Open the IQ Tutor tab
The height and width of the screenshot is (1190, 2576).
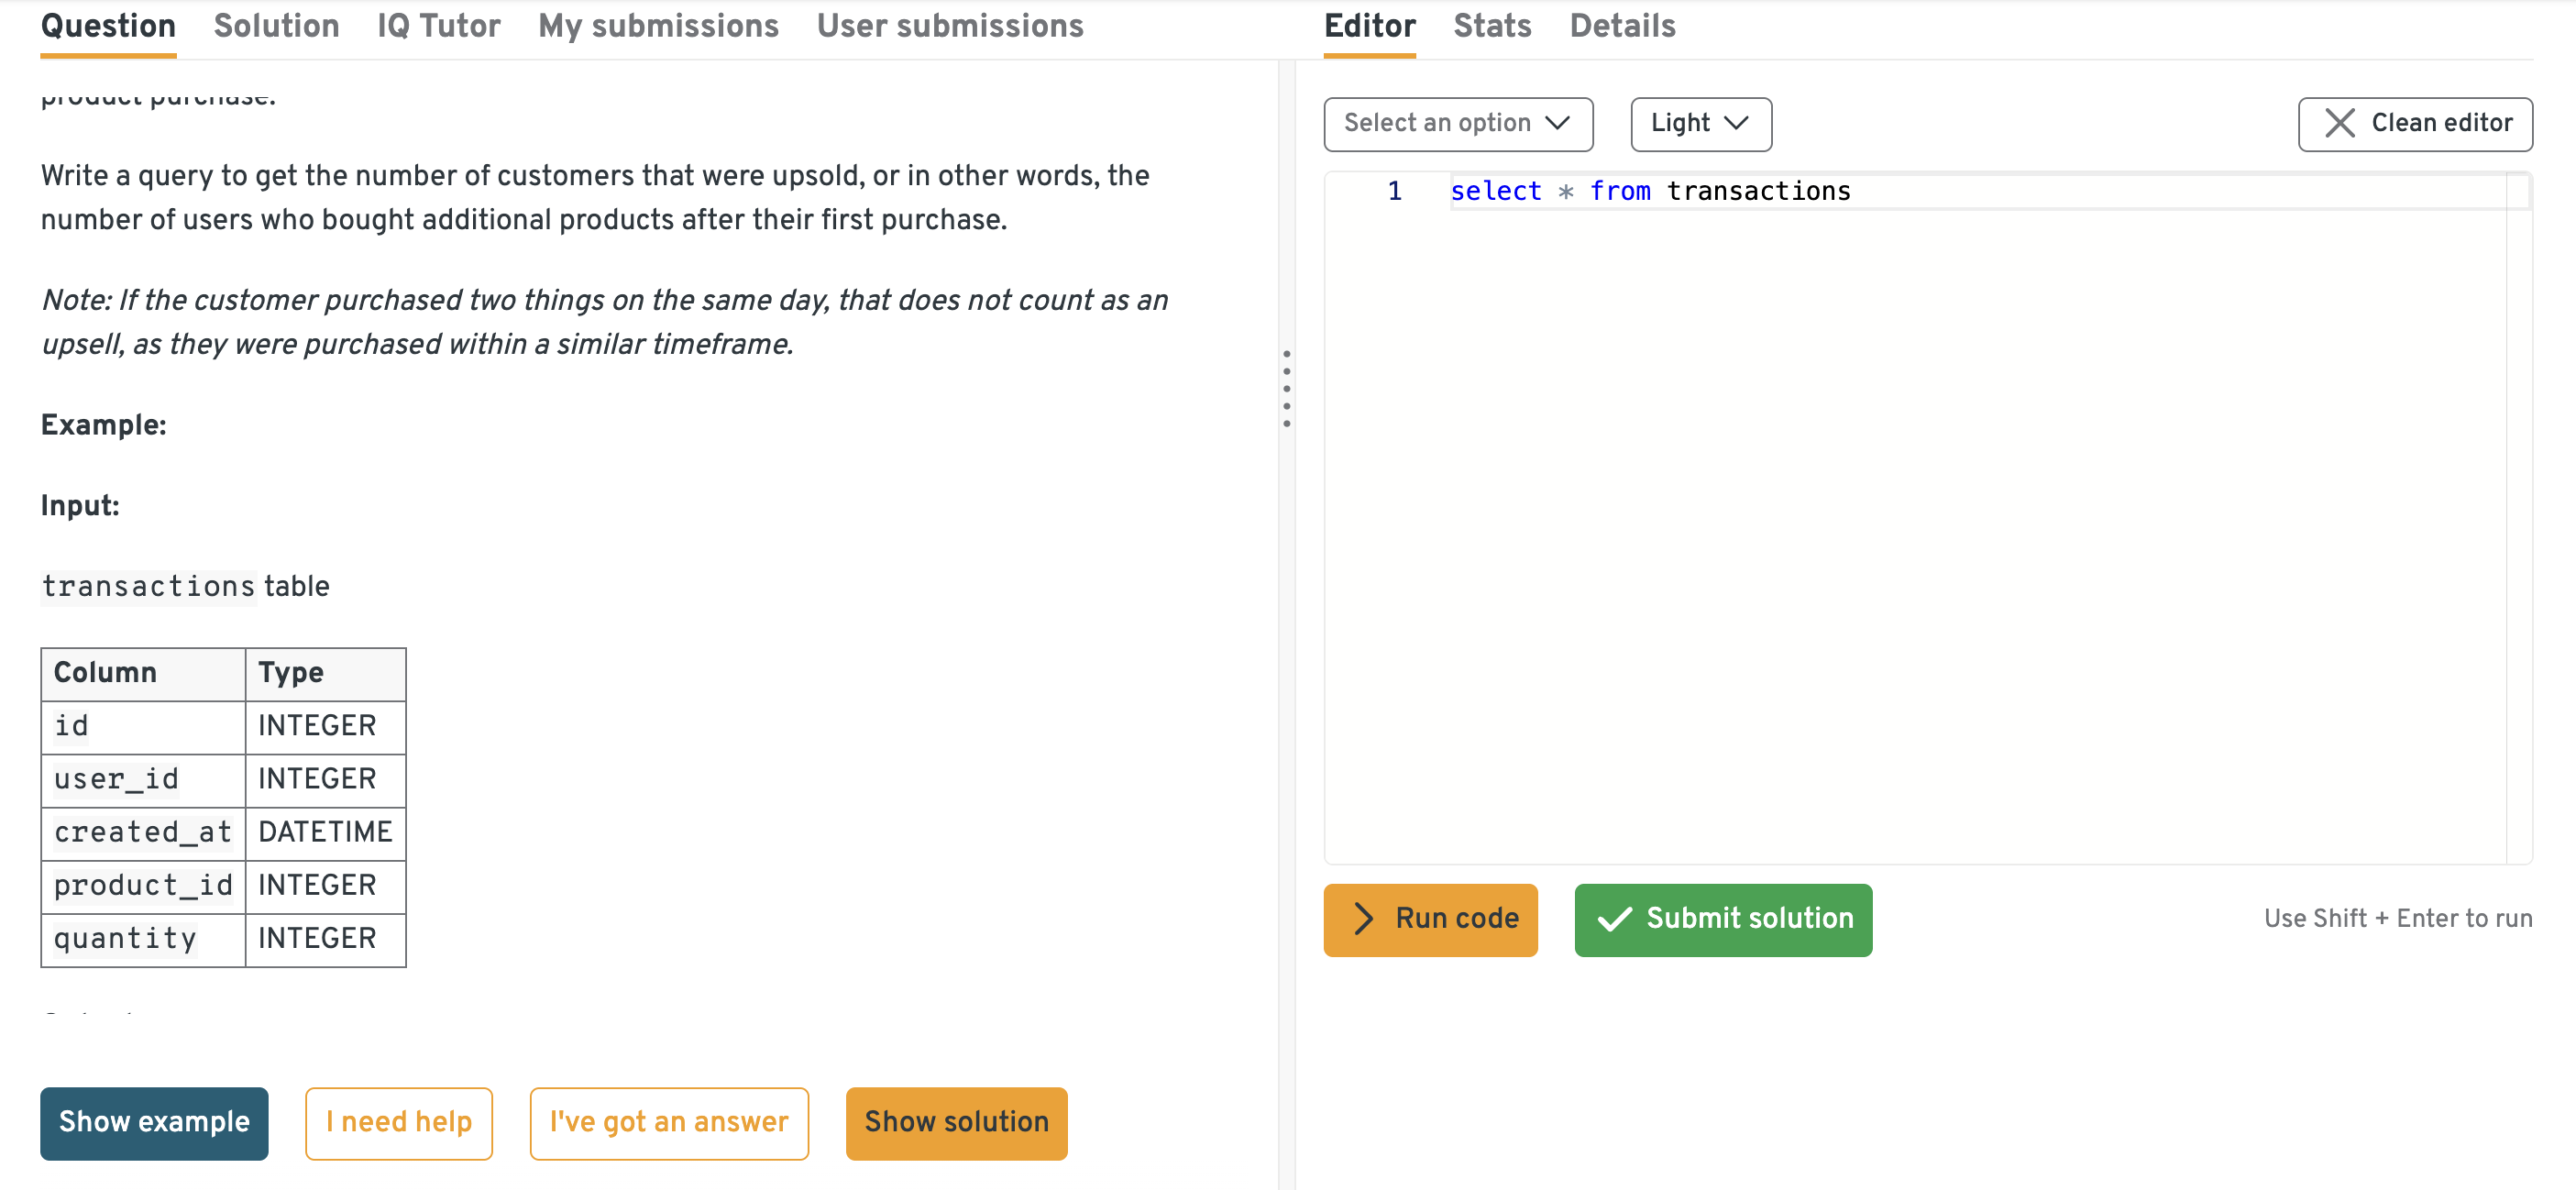(x=438, y=26)
